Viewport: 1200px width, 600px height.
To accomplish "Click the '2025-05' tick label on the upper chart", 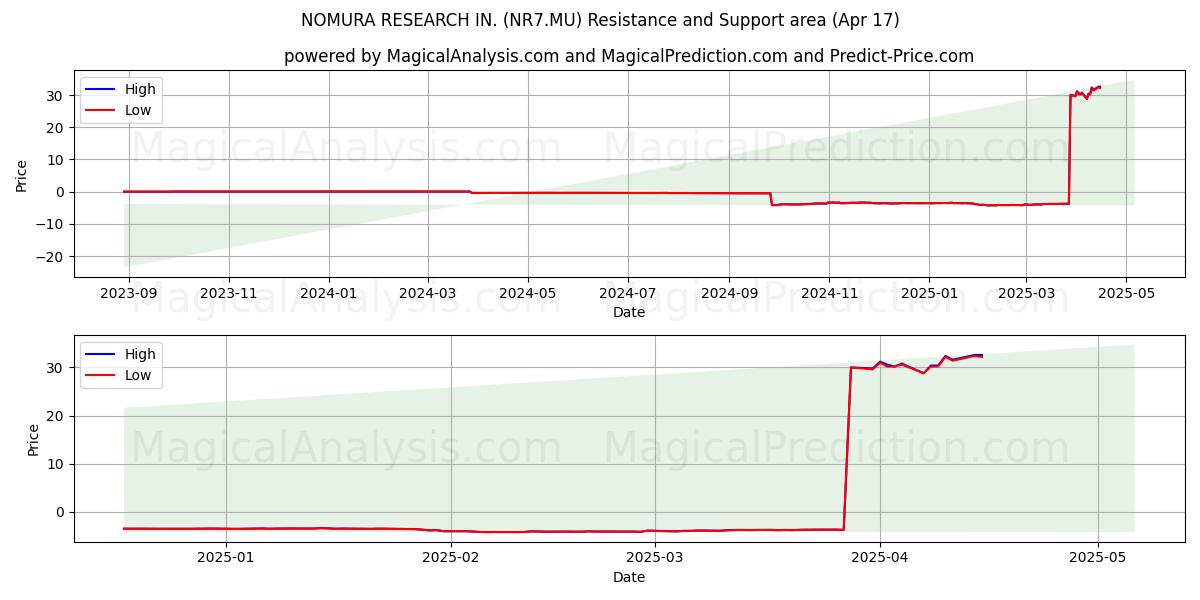I will pos(1126,293).
